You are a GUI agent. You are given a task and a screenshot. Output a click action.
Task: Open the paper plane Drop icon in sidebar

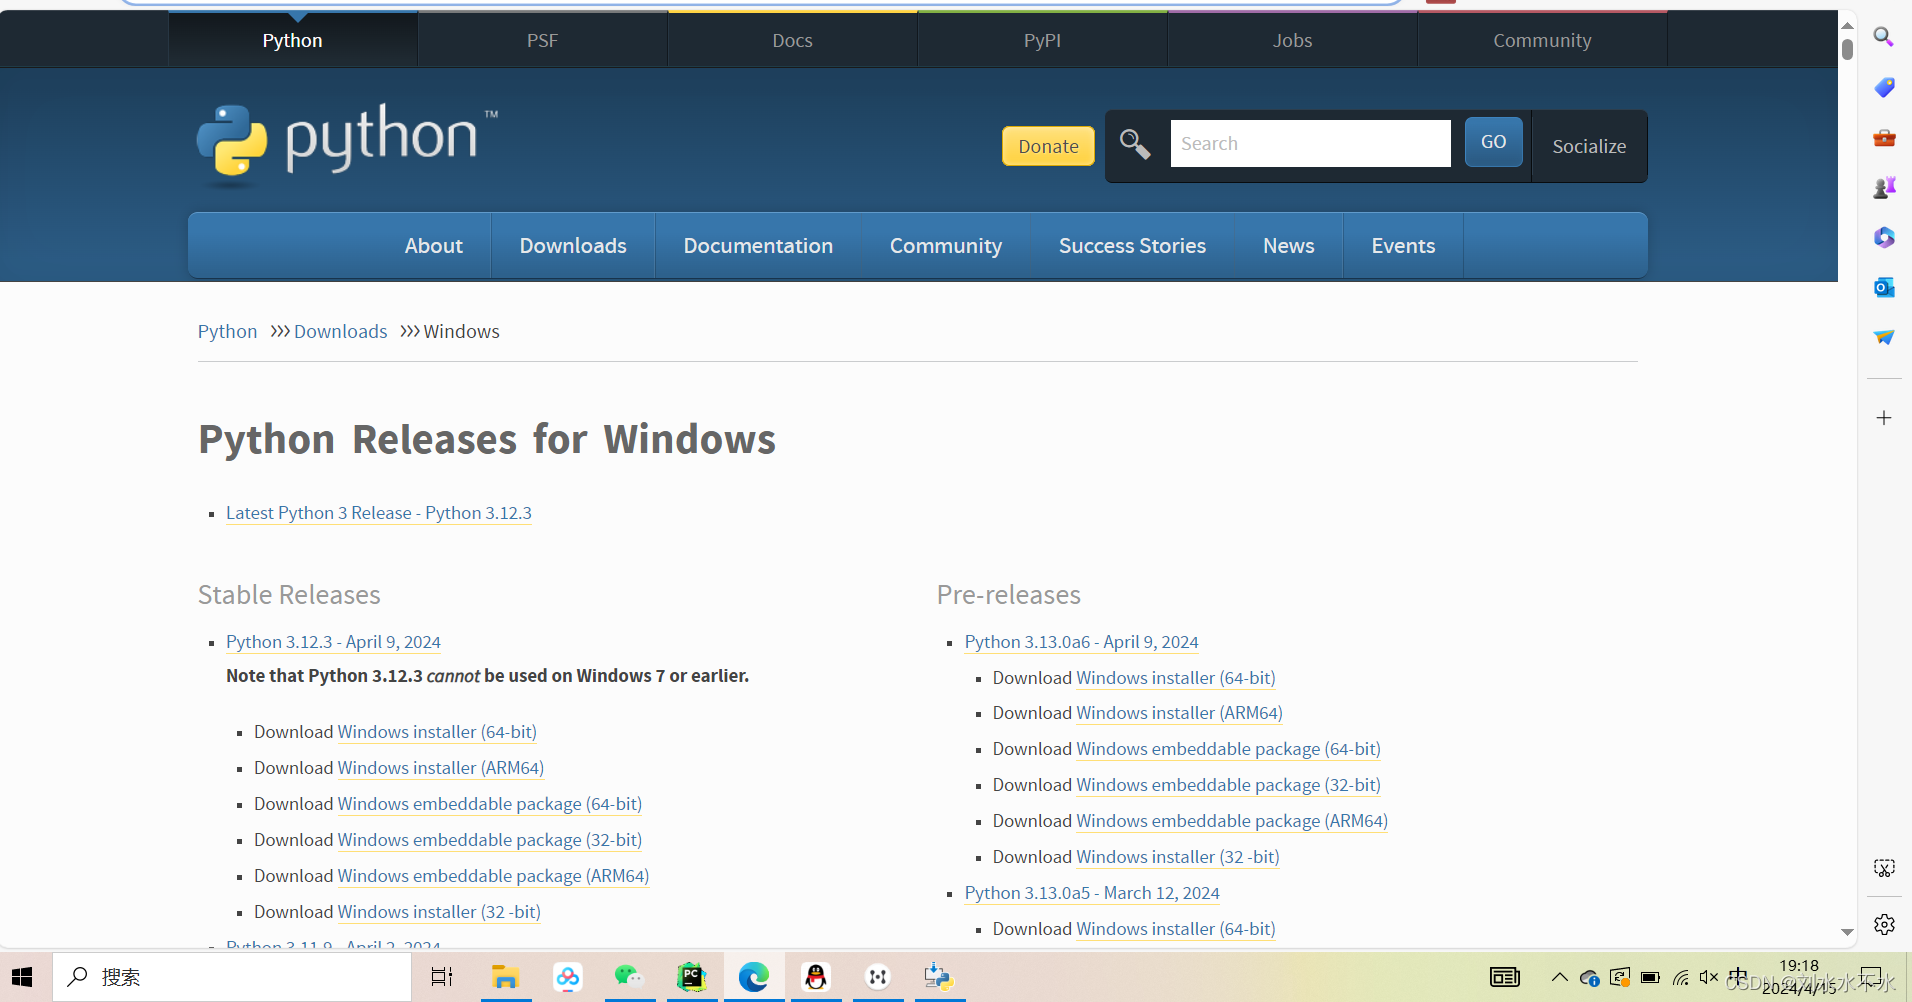(x=1884, y=337)
